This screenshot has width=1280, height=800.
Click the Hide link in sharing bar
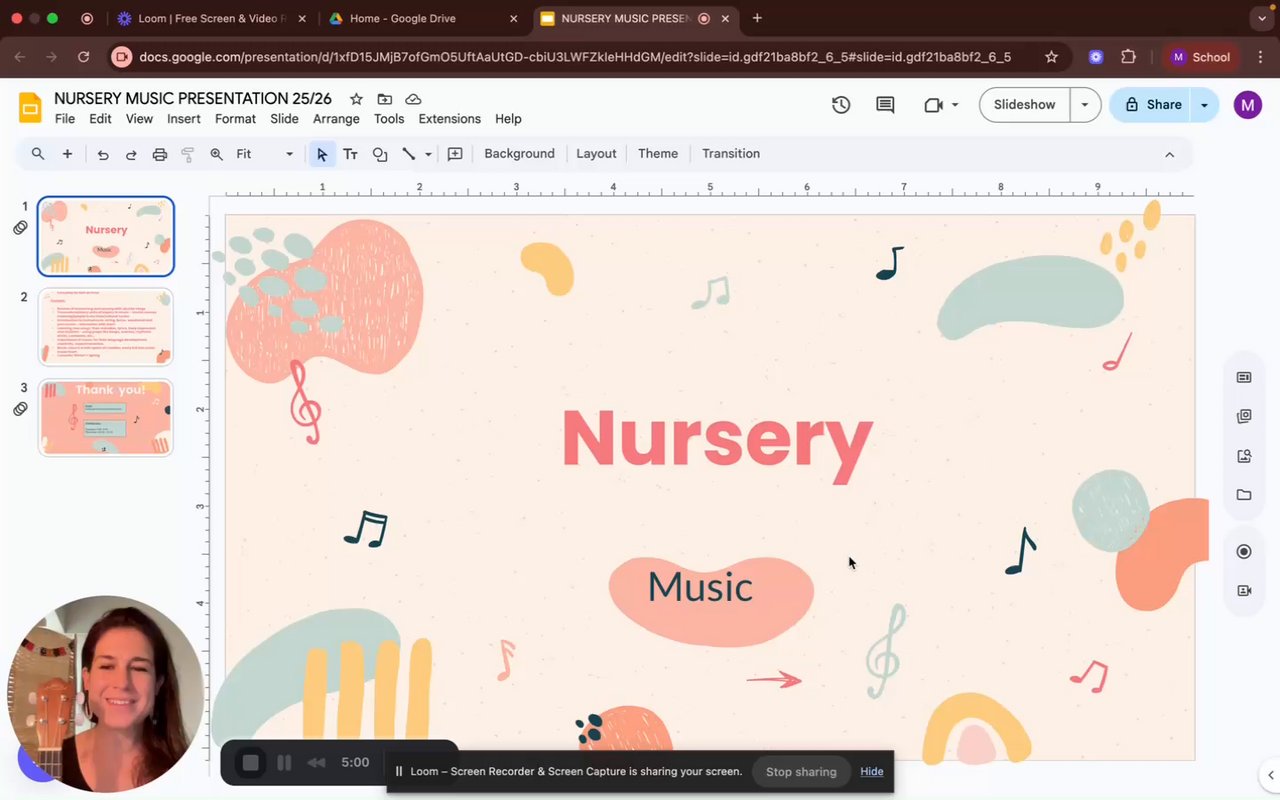coord(872,772)
